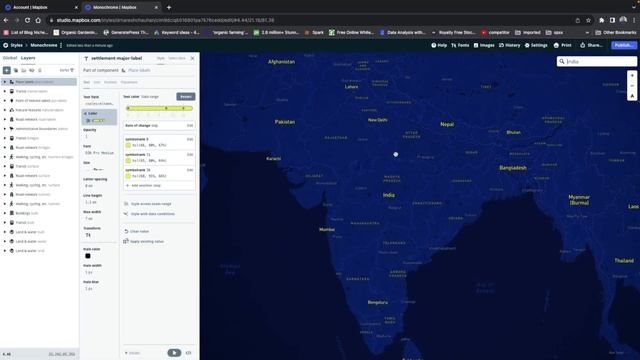Switch to the Layers tab
640x360 pixels.
[x=28, y=58]
